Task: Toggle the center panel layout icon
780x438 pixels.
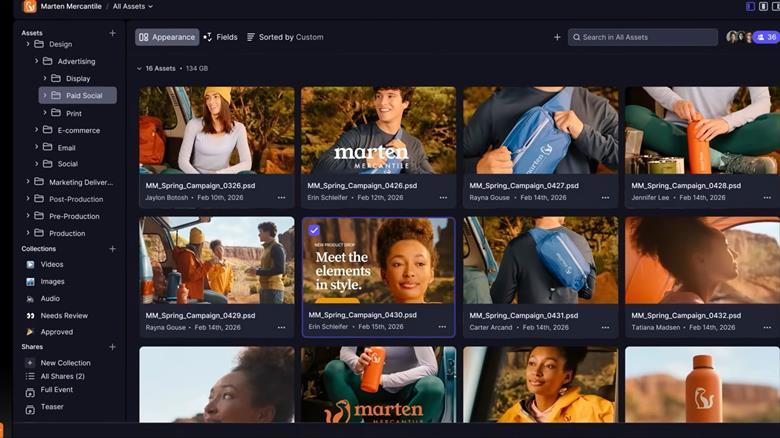Action: (763, 6)
